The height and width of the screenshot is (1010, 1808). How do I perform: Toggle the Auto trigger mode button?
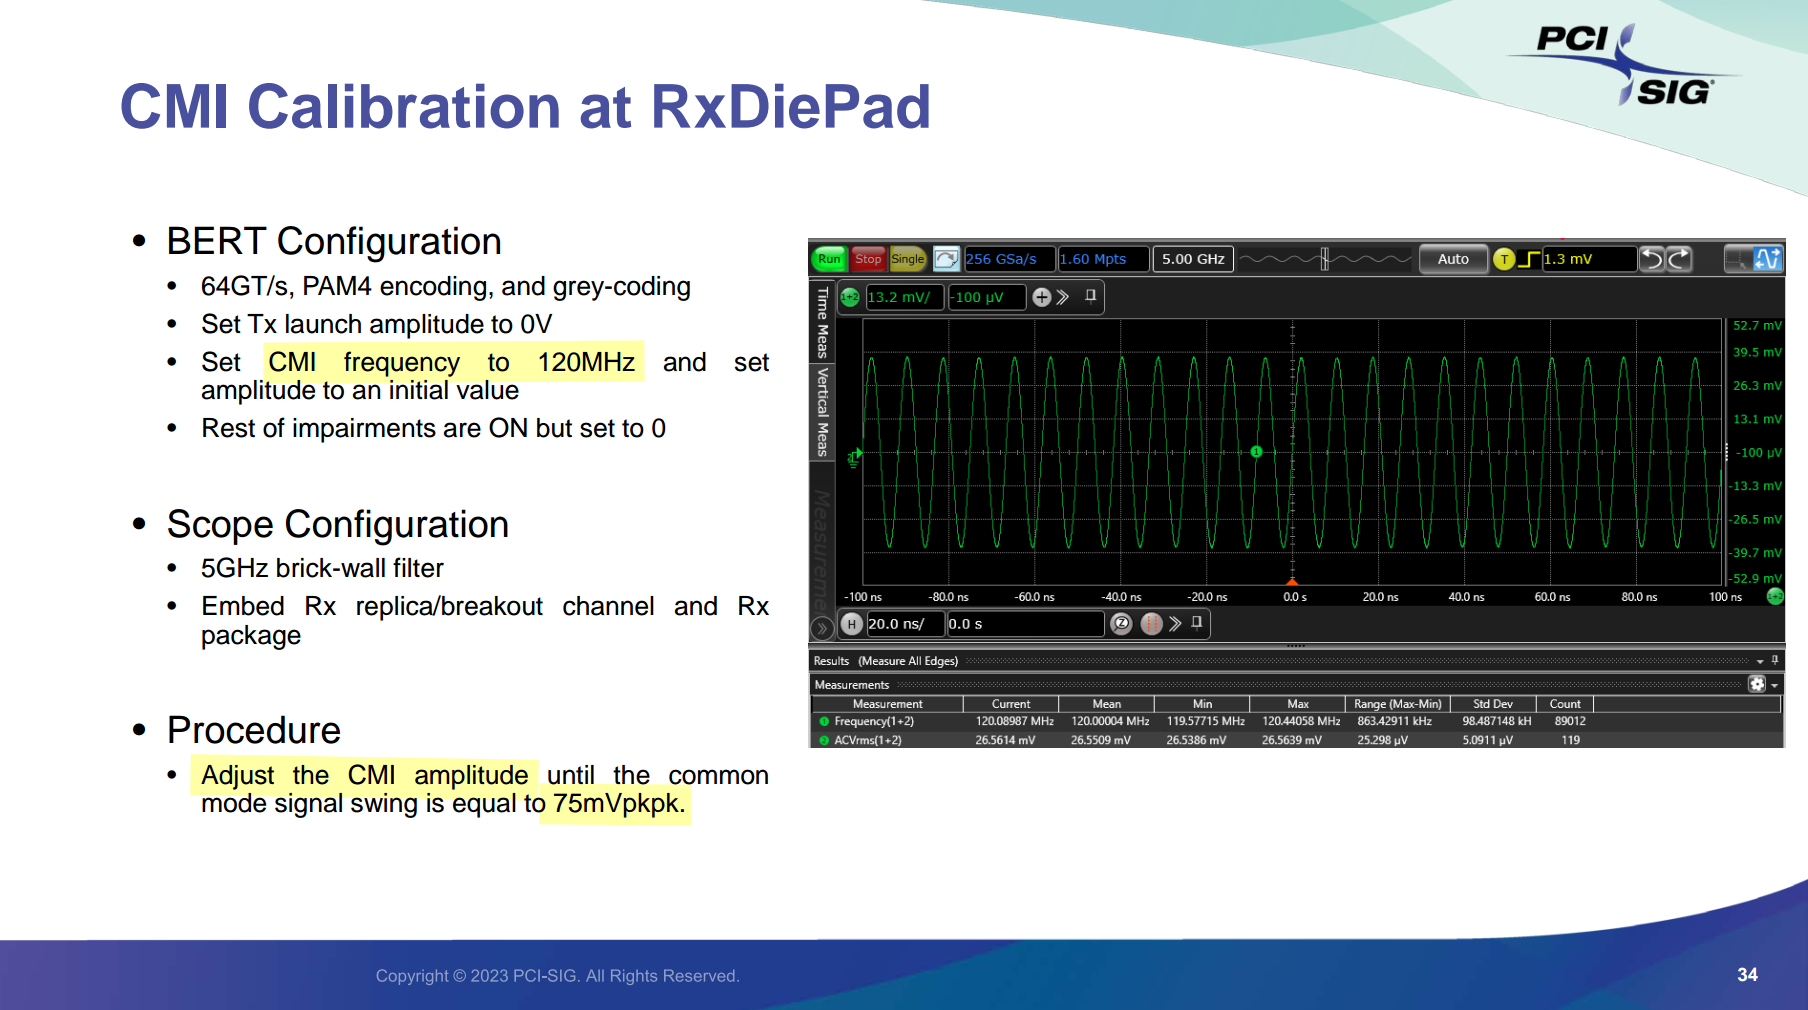coord(1452,260)
